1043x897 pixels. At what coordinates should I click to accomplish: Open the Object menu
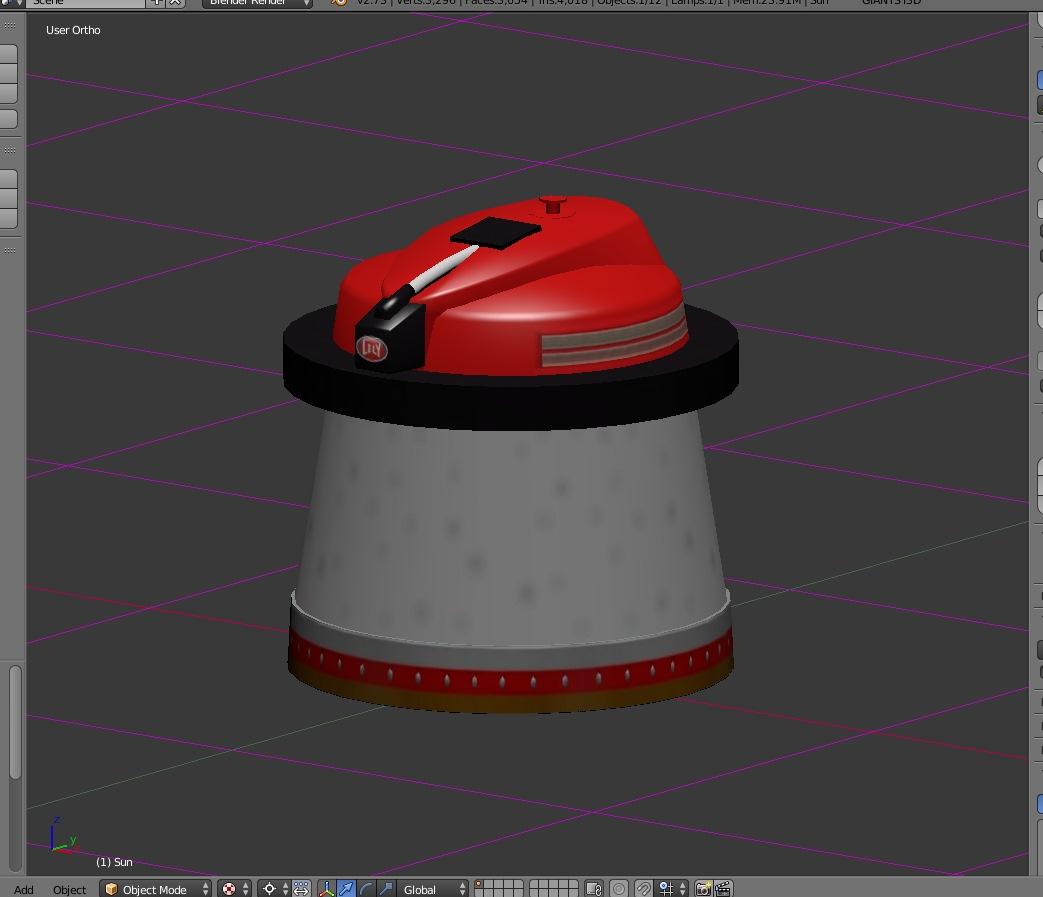click(69, 889)
